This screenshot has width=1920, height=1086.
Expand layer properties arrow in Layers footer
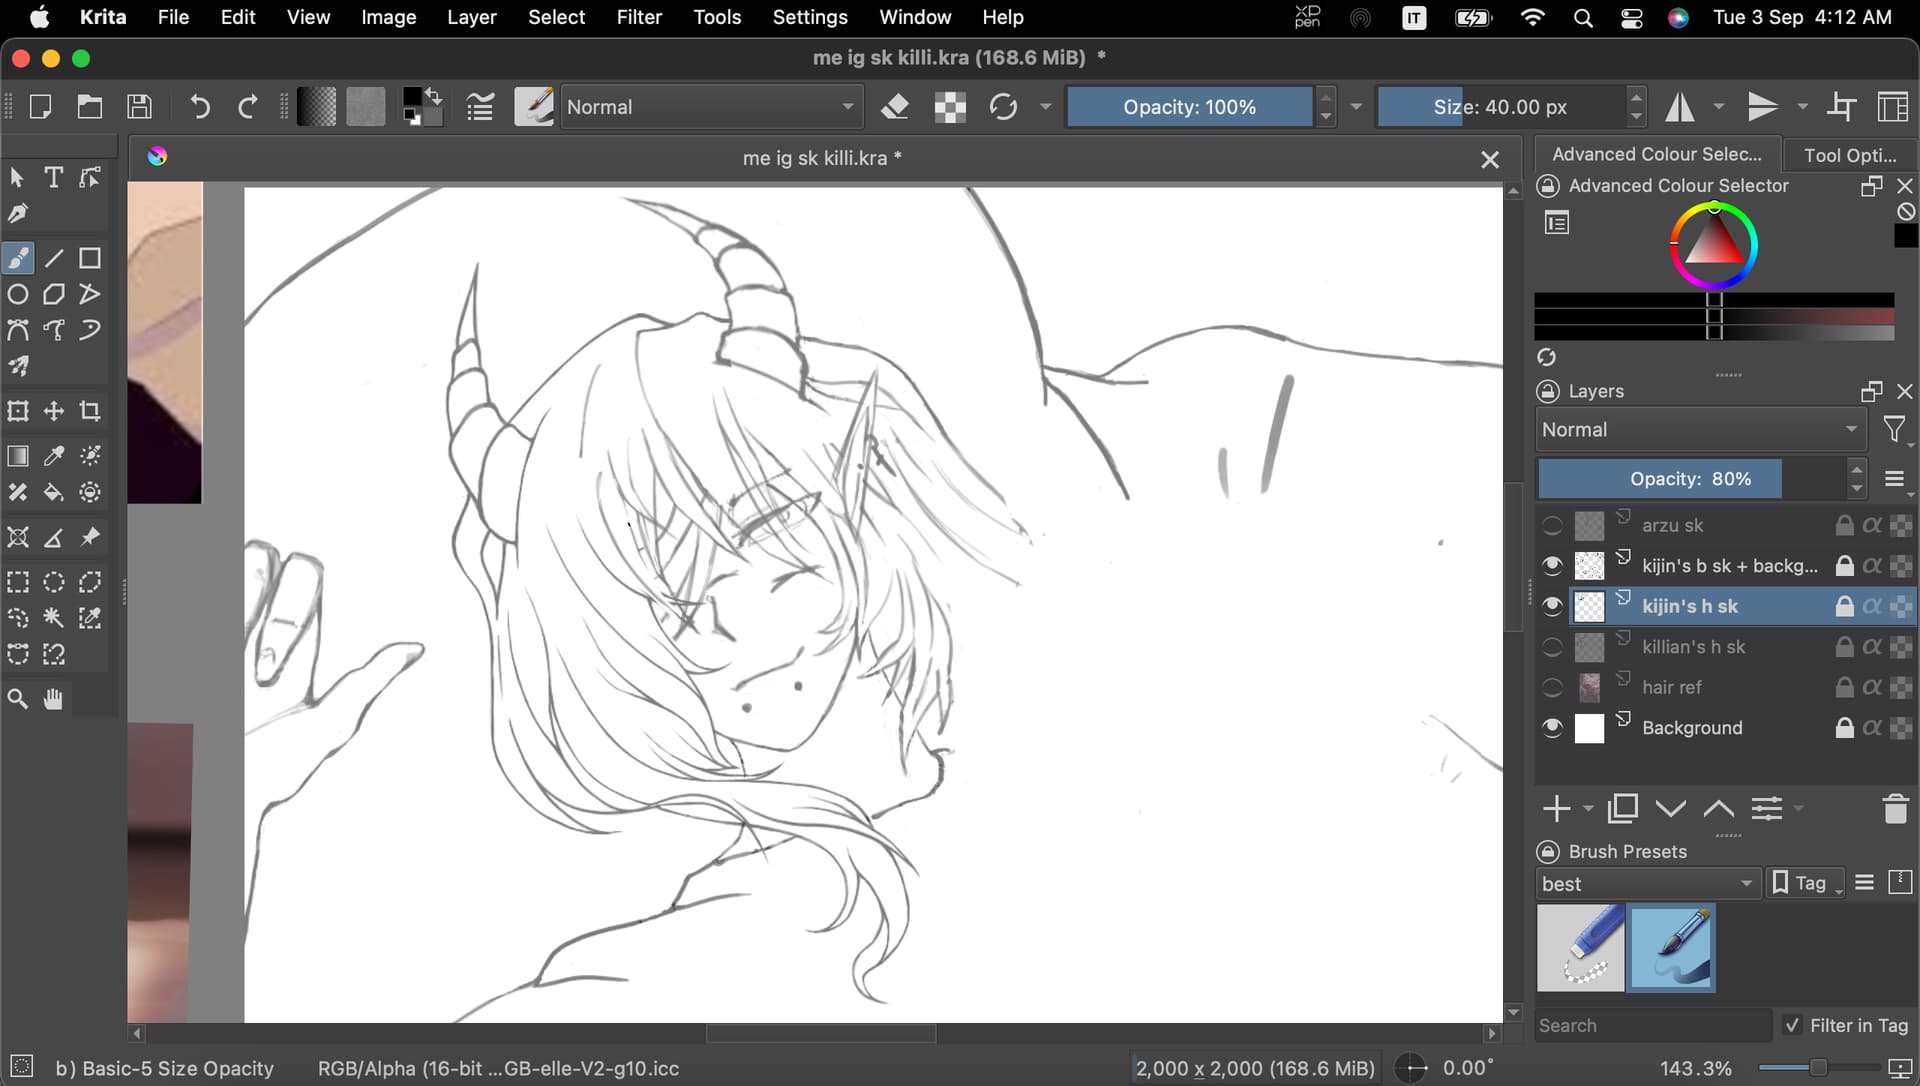pyautogui.click(x=1799, y=808)
